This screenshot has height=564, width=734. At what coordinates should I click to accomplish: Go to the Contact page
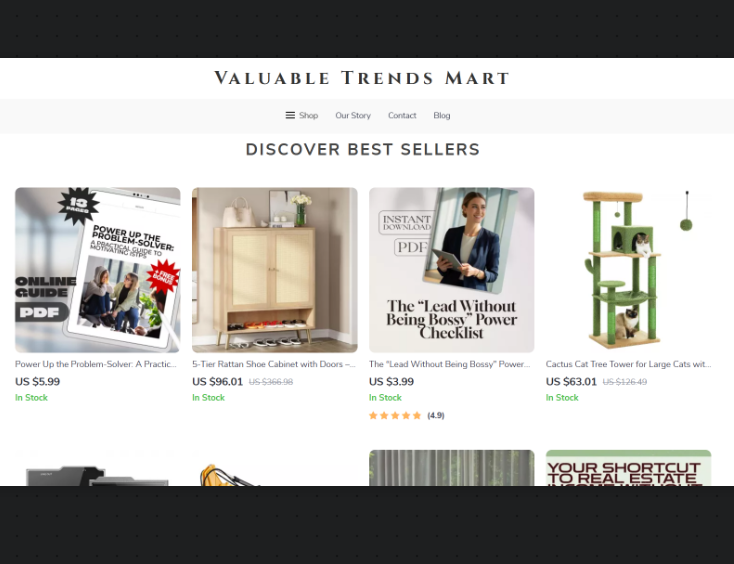(x=402, y=115)
